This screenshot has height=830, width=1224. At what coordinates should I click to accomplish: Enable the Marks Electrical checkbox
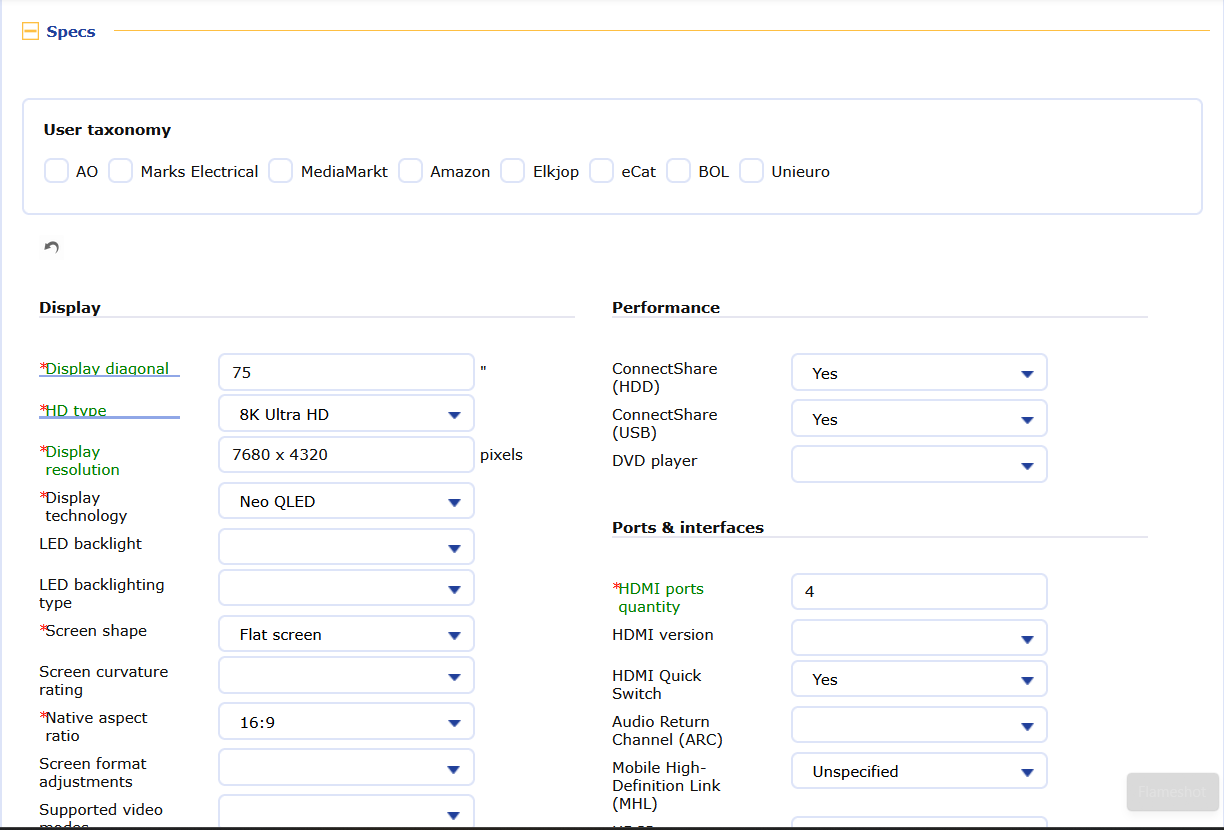(x=121, y=171)
